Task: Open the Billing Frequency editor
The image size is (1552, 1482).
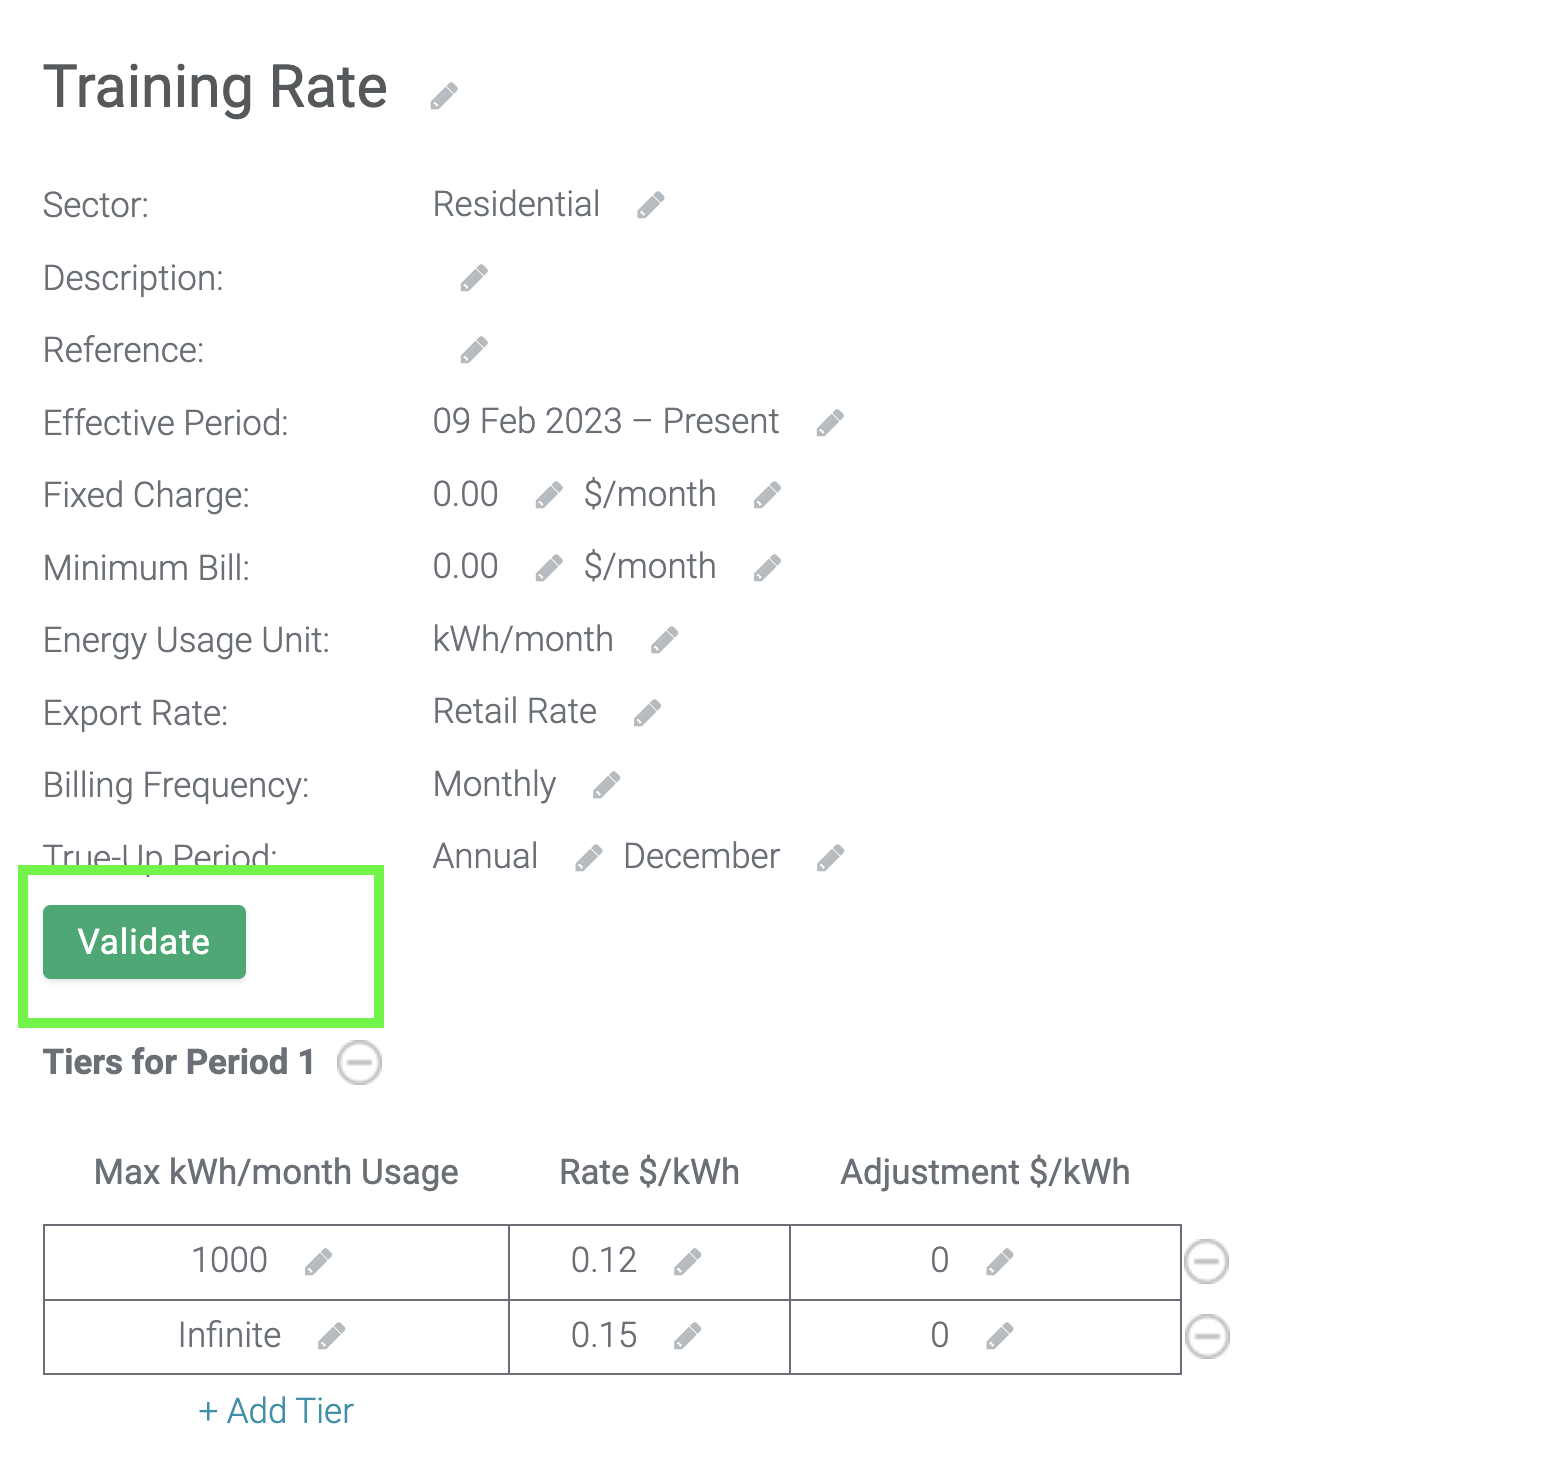Action: click(x=604, y=785)
